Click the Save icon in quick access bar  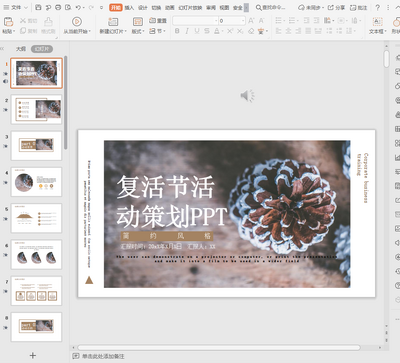38,7
